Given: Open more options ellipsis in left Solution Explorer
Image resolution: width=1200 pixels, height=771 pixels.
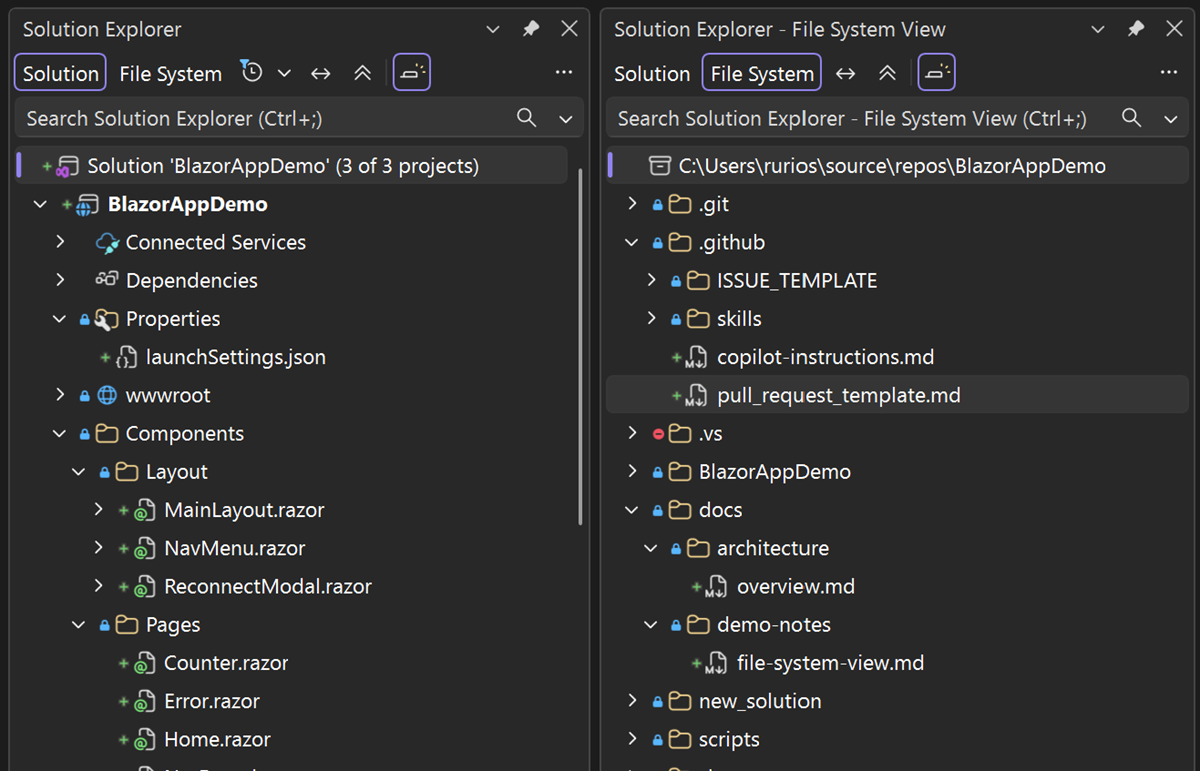Looking at the screenshot, I should pos(564,72).
